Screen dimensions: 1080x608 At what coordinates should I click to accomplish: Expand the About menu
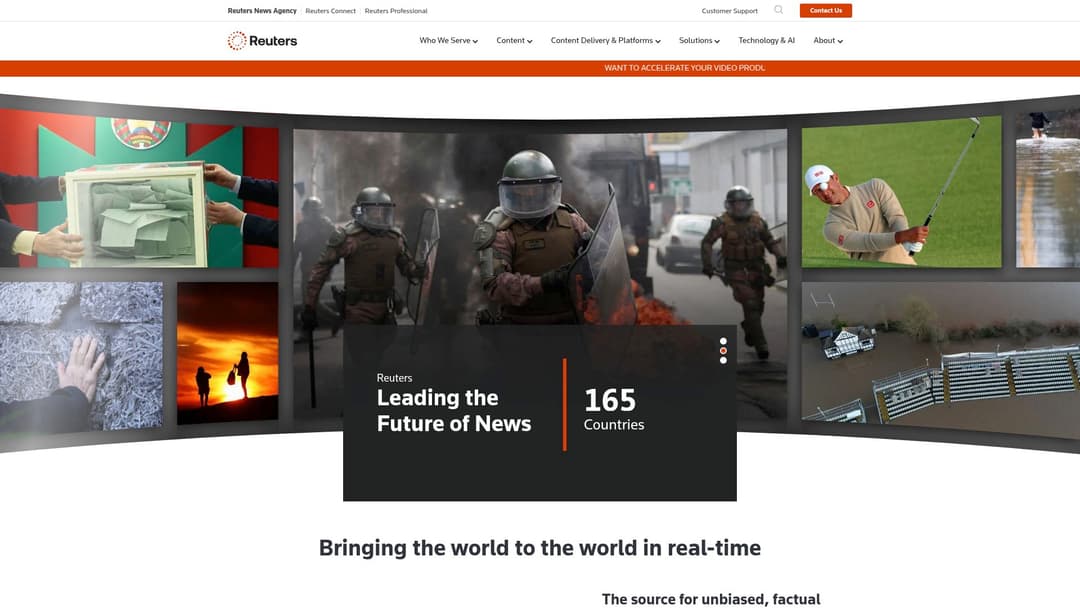pyautogui.click(x=828, y=41)
